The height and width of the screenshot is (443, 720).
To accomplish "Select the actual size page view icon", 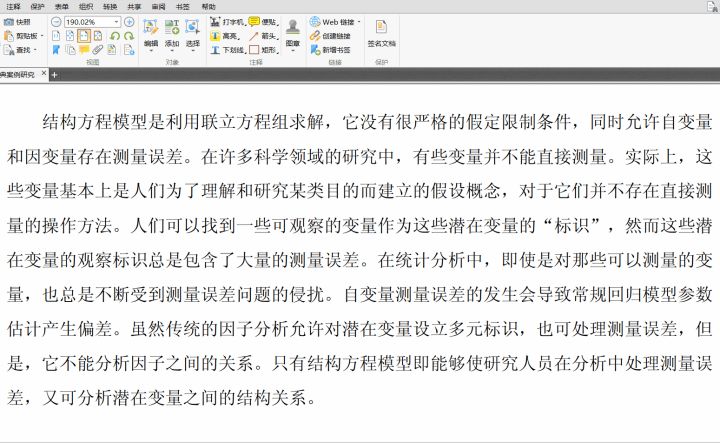I will point(56,36).
